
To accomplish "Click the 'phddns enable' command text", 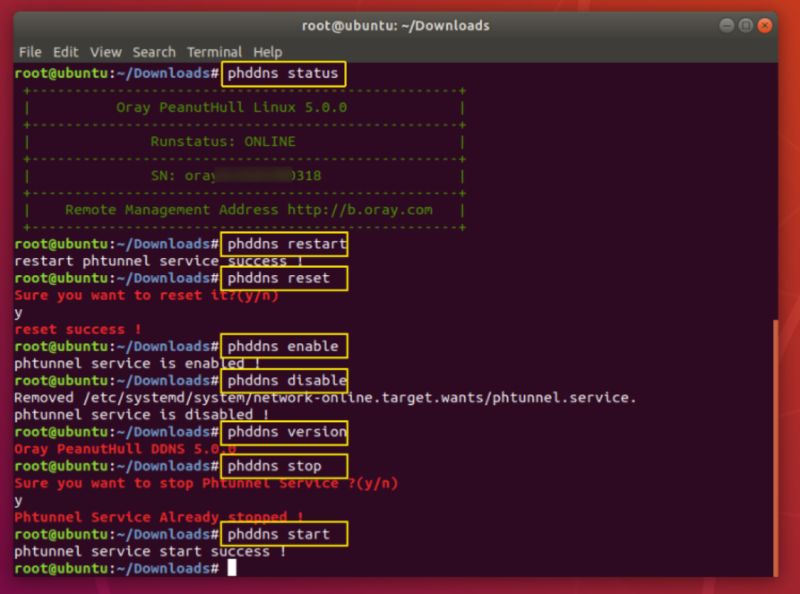I will pos(284,346).
